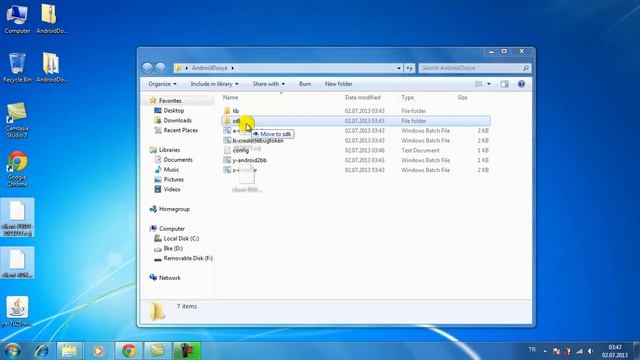The image size is (640, 360).
Task: Open Desktop in Favorites
Action: click(x=173, y=111)
